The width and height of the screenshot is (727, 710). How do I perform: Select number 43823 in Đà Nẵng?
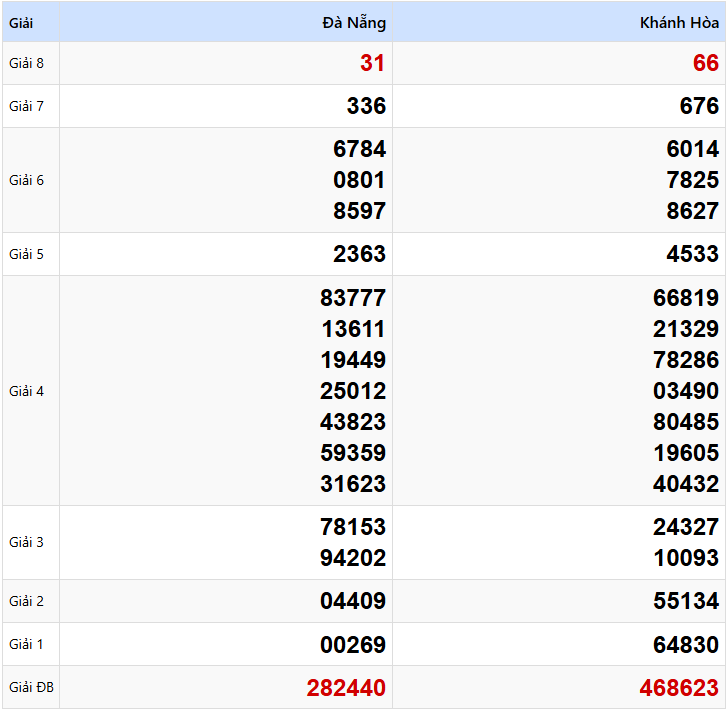(x=353, y=422)
